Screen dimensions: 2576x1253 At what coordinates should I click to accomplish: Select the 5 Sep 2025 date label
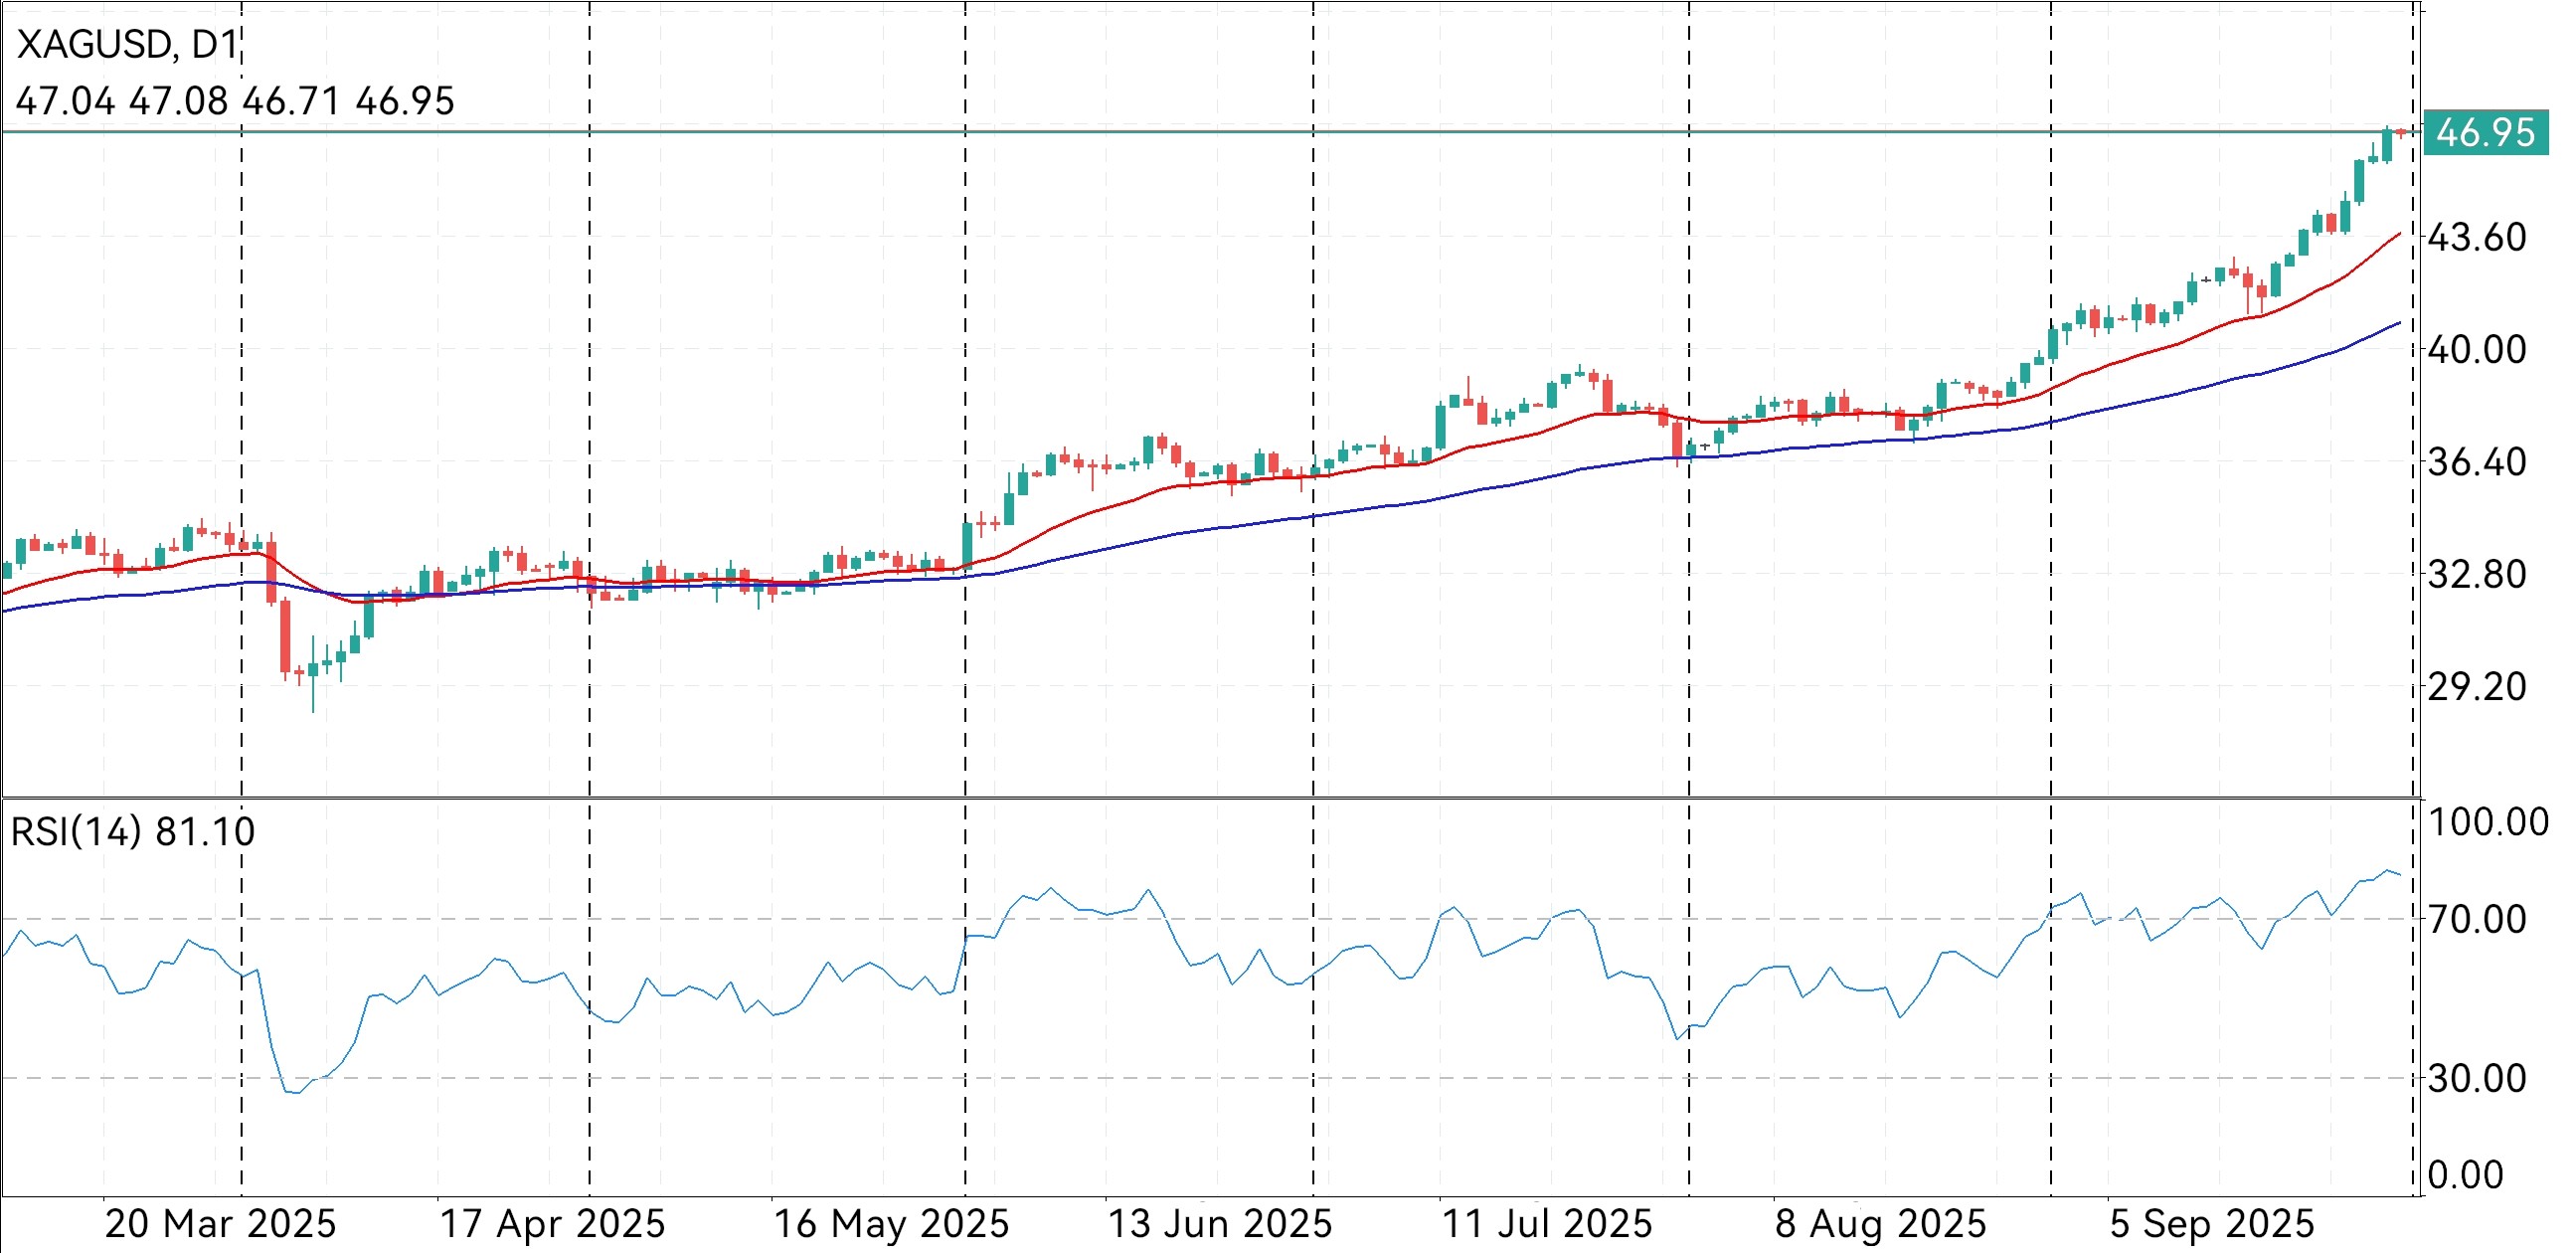pyautogui.click(x=2212, y=1224)
